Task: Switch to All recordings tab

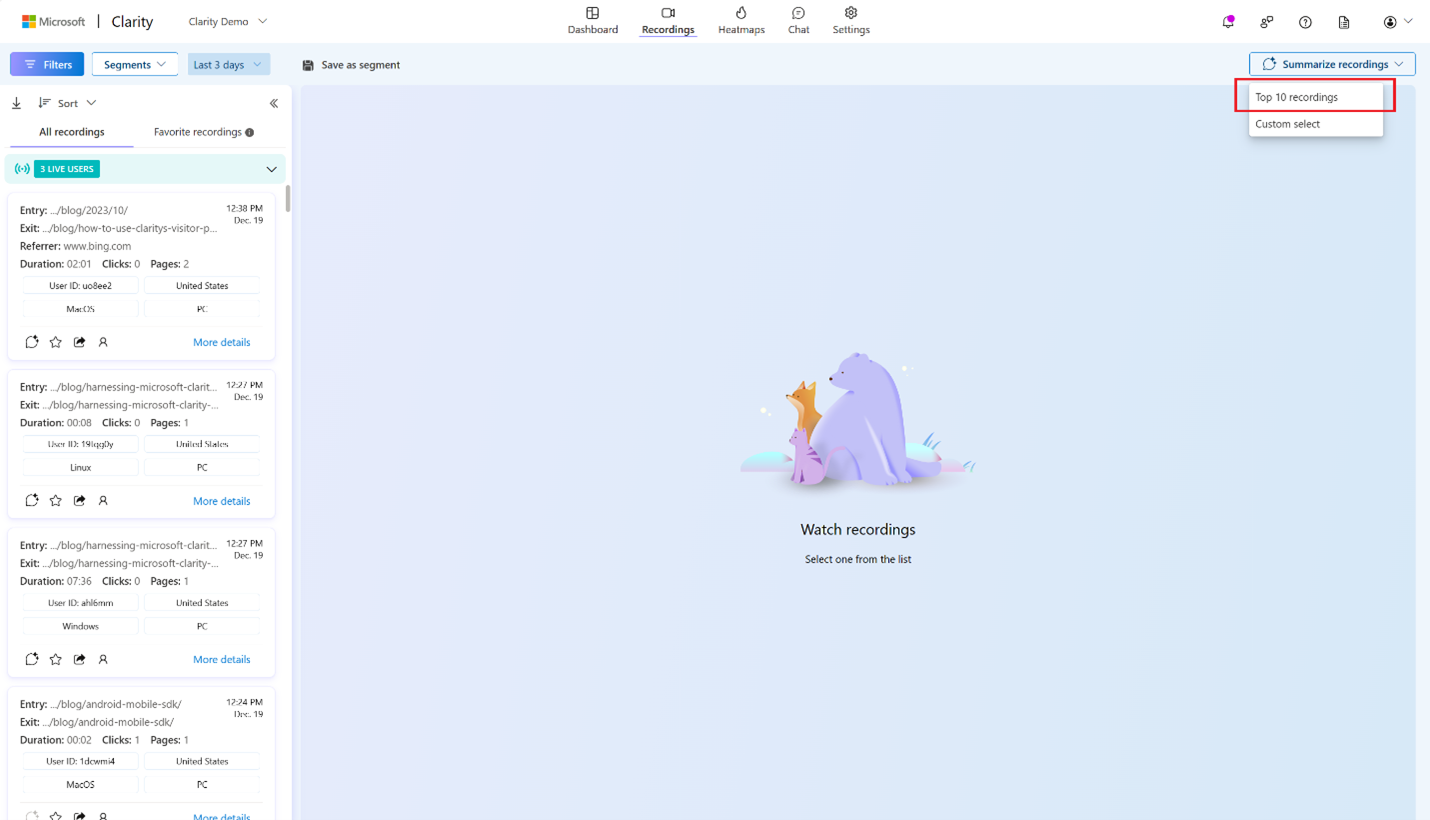Action: (x=72, y=132)
